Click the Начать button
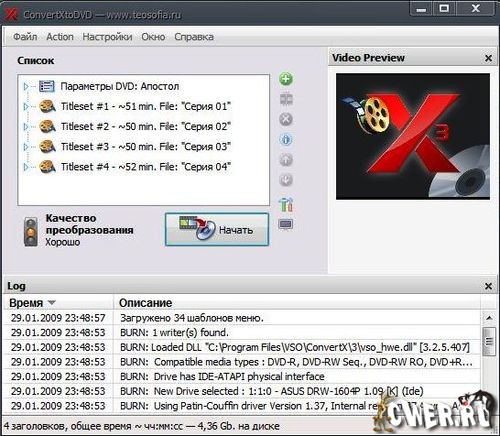The width and height of the screenshot is (500, 436). point(217,230)
